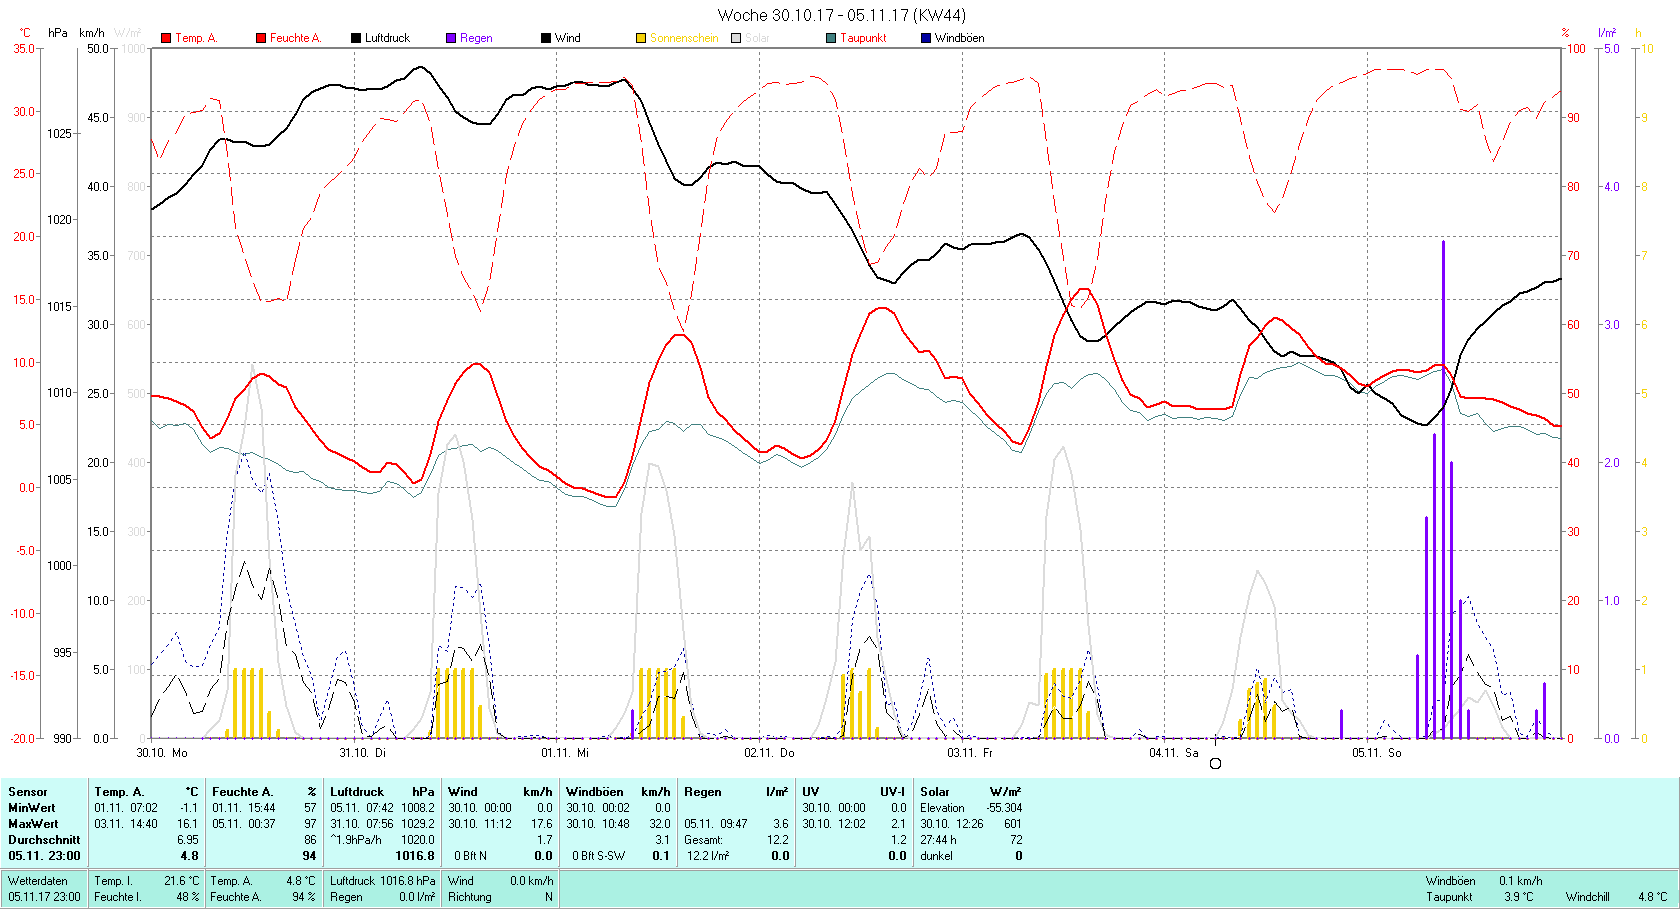The image size is (1680, 909).
Task: Click the Temp. I. value 21.6 °C
Action: click(x=181, y=880)
